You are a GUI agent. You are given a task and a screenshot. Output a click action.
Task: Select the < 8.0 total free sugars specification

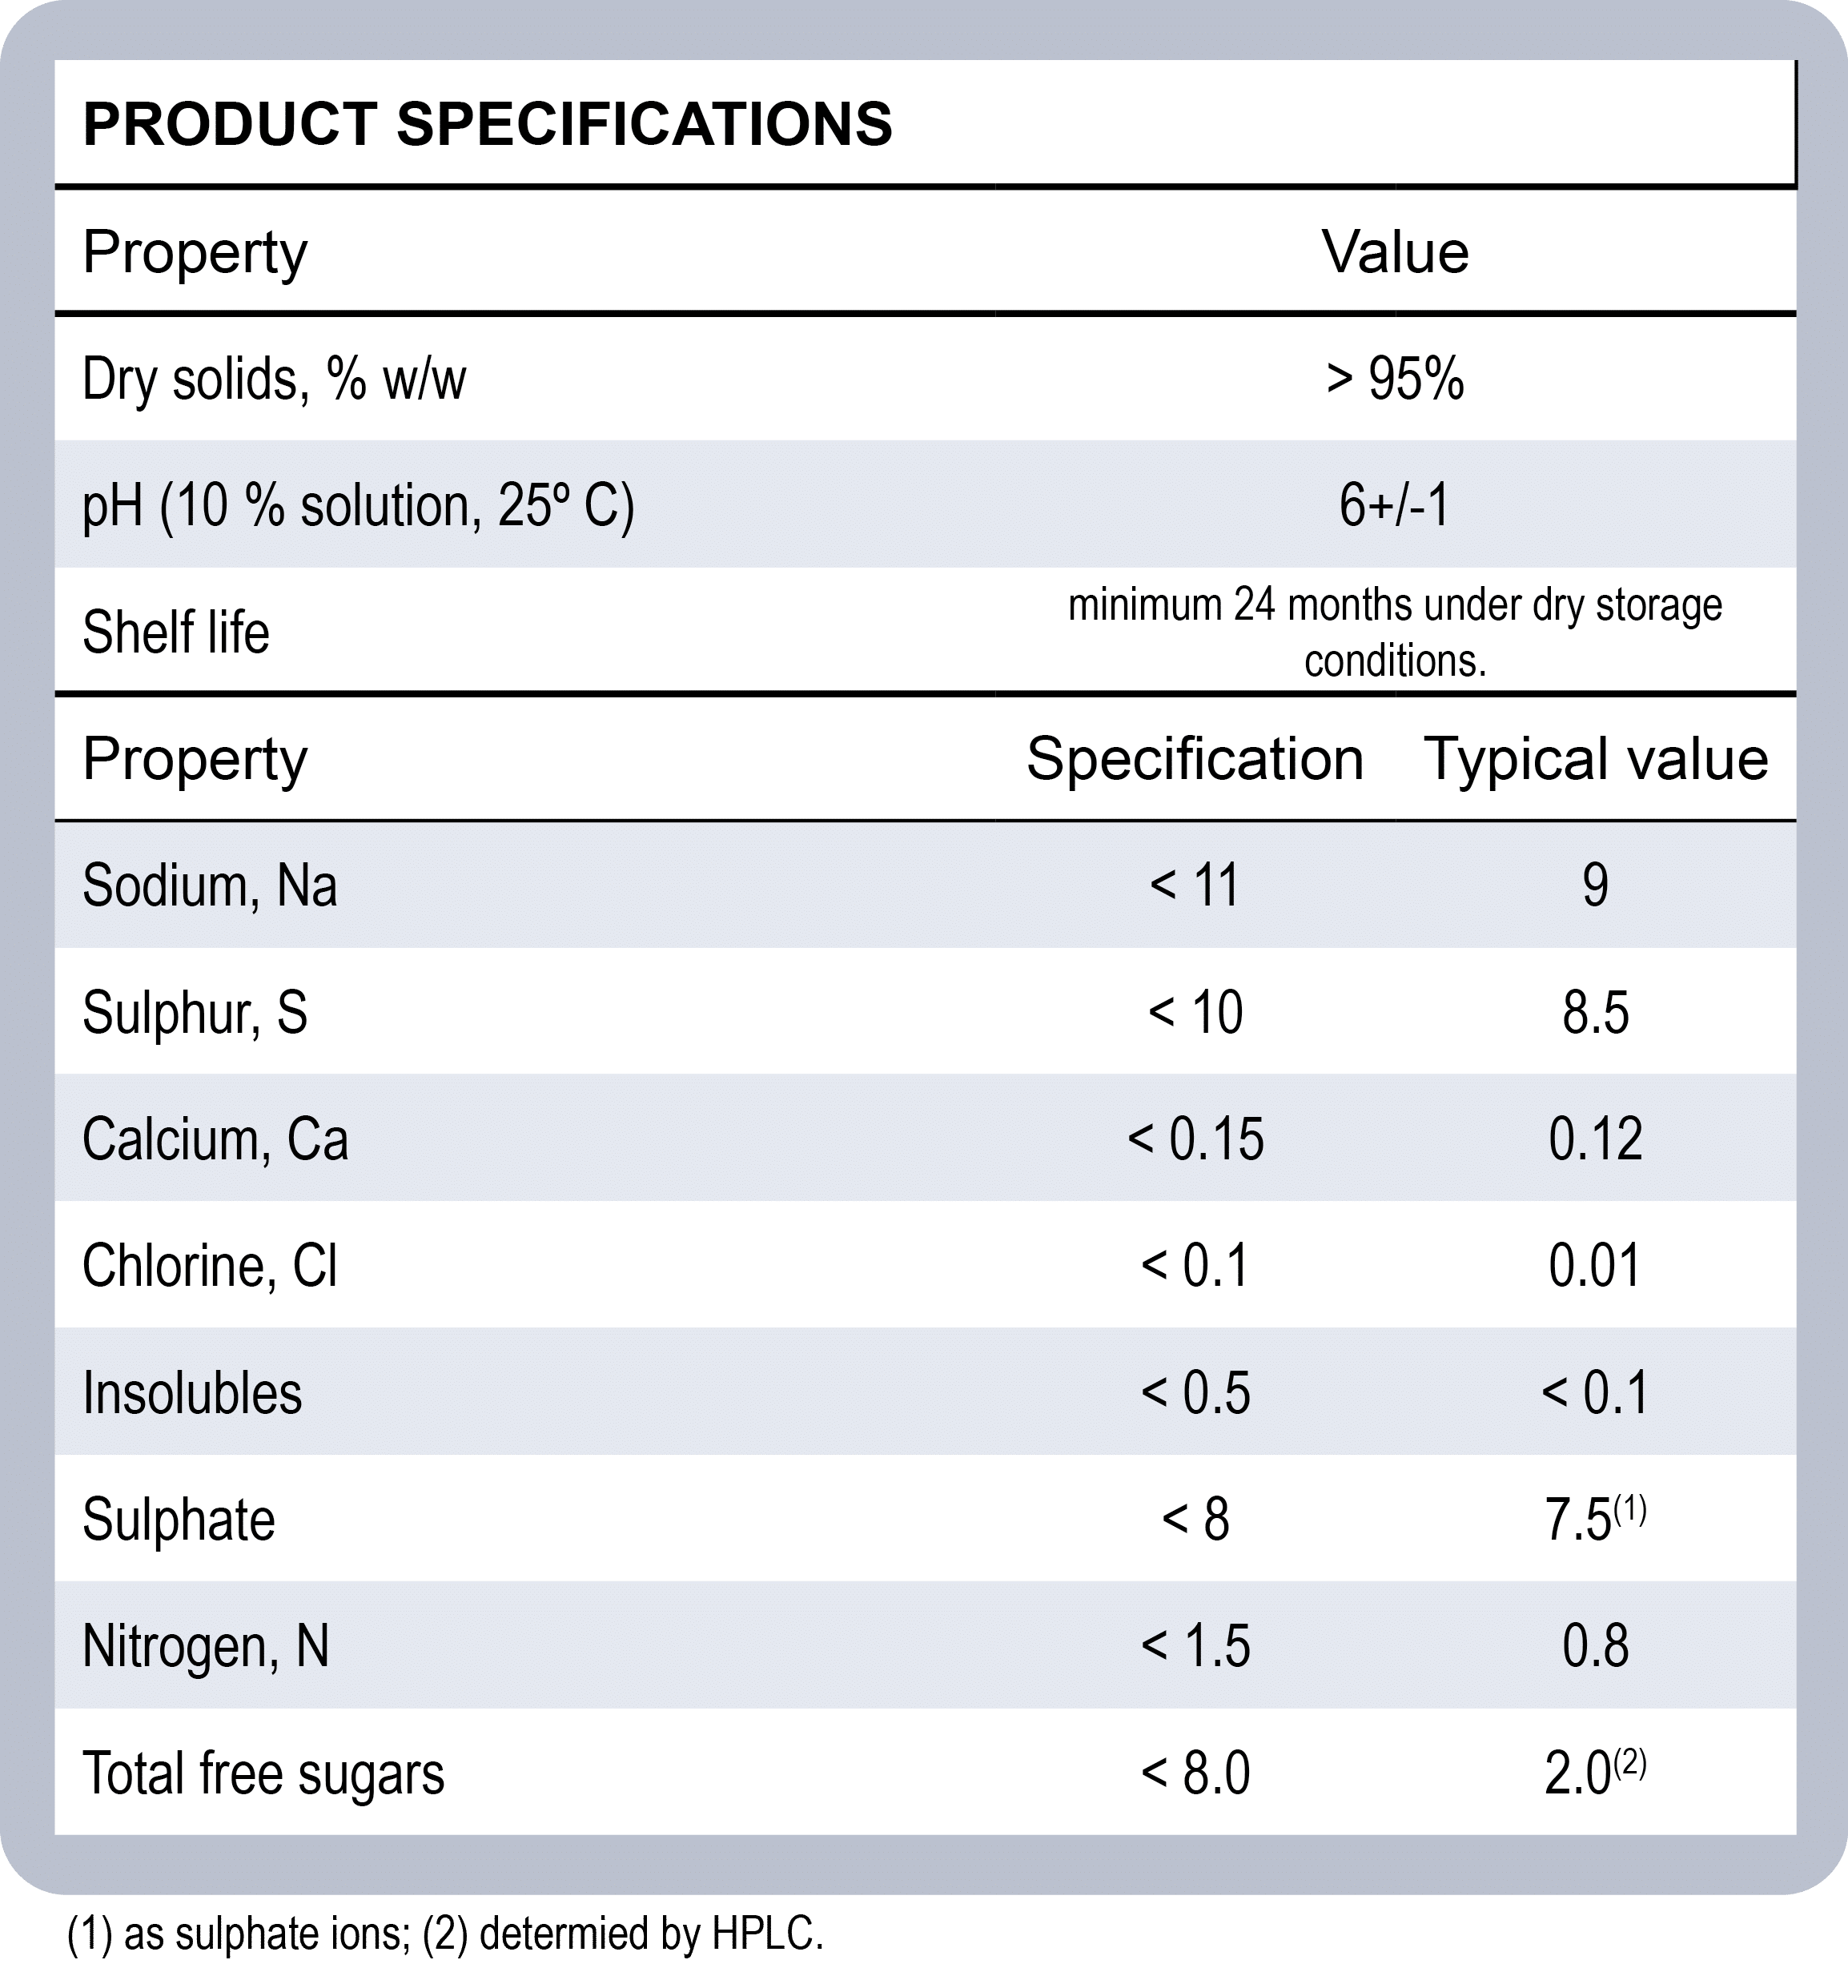click(1195, 1773)
